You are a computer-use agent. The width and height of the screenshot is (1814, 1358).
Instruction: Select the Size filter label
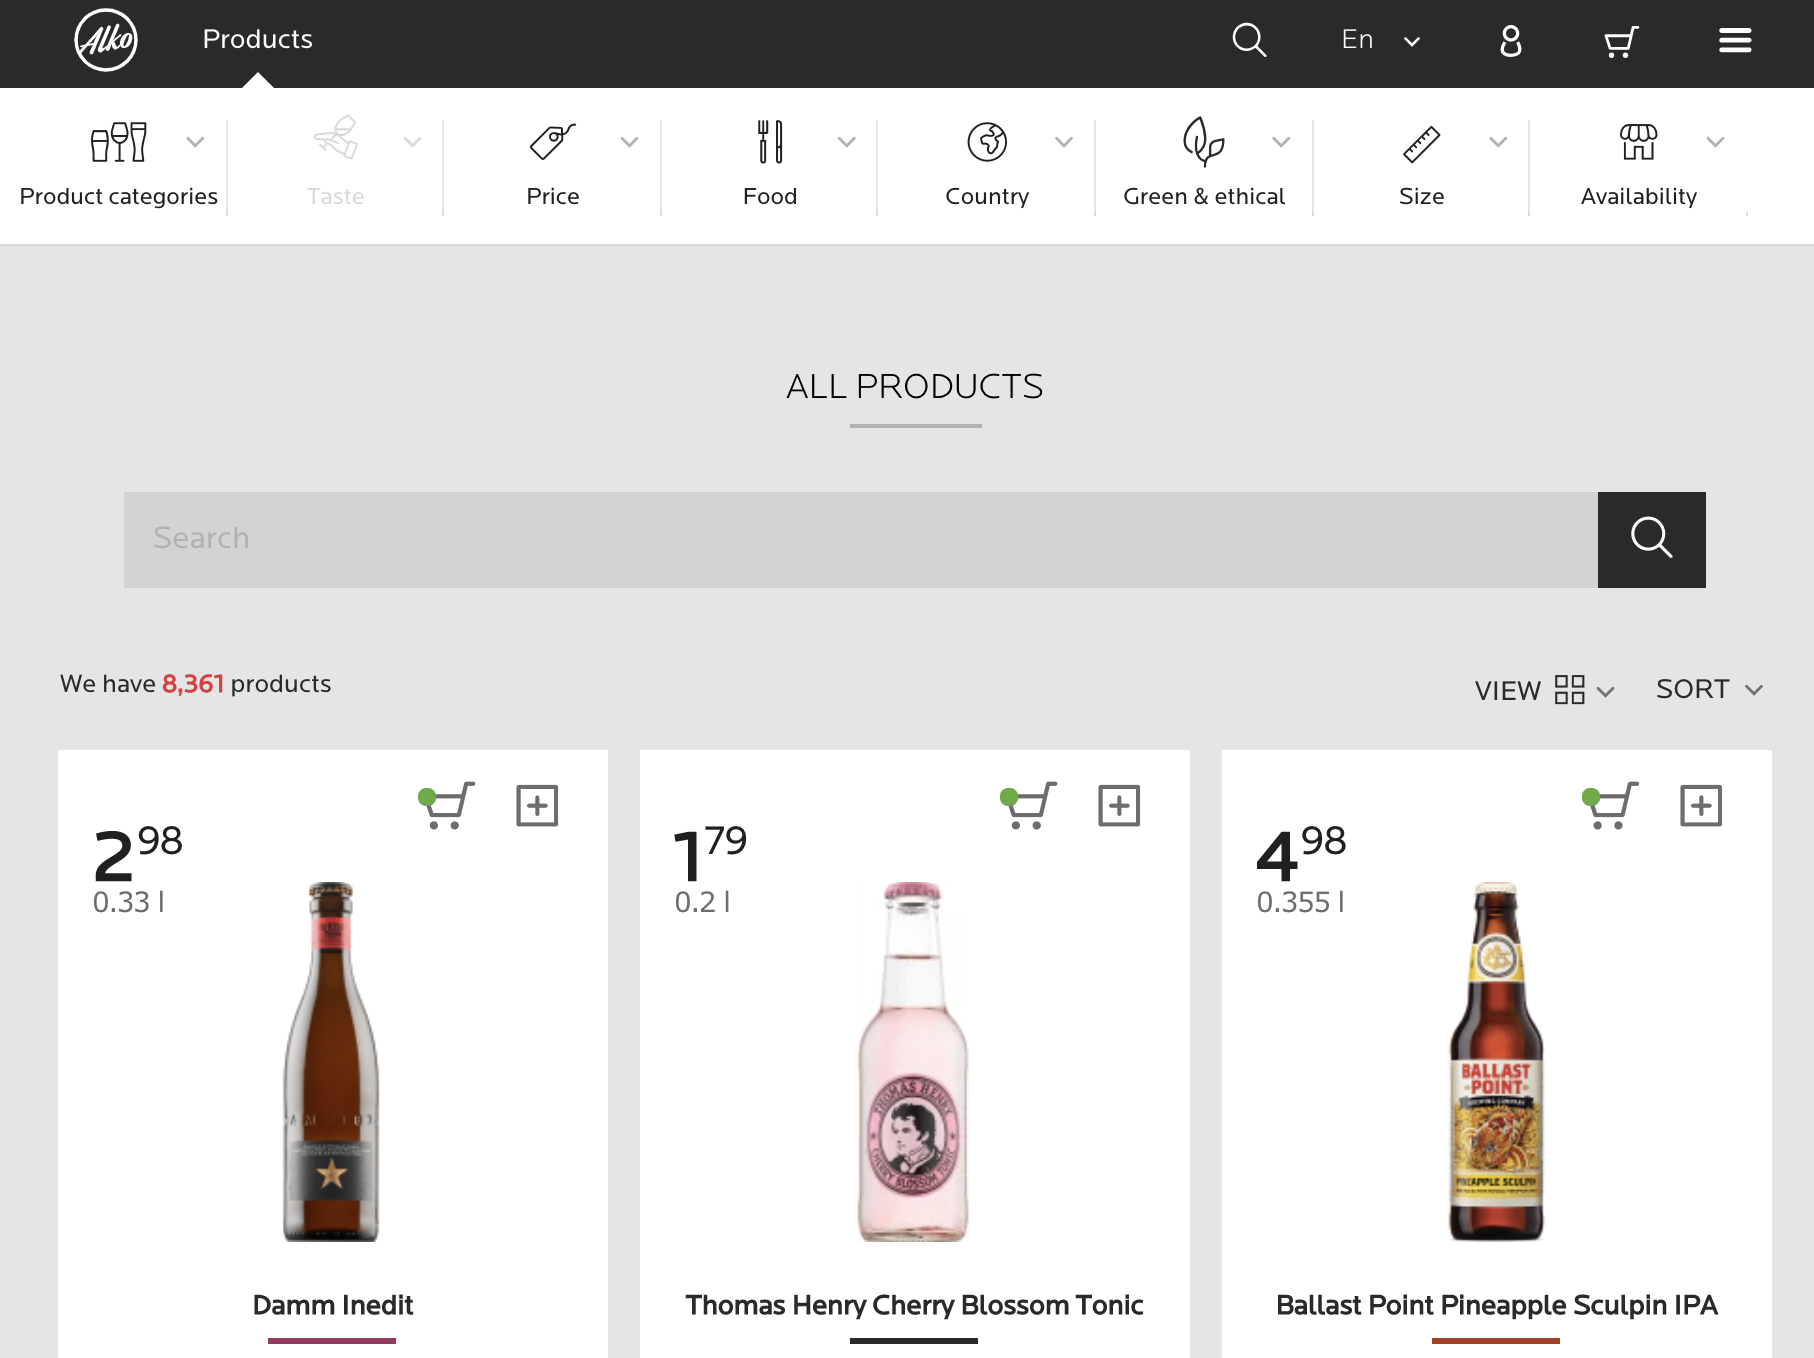tap(1421, 196)
